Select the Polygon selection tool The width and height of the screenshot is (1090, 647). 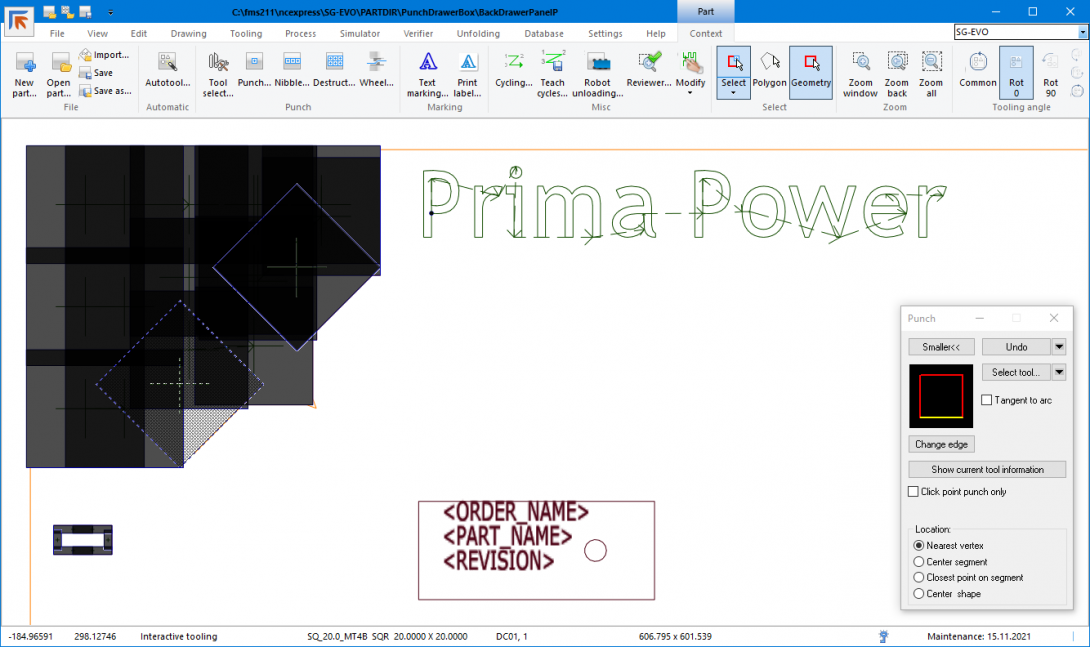coord(770,63)
